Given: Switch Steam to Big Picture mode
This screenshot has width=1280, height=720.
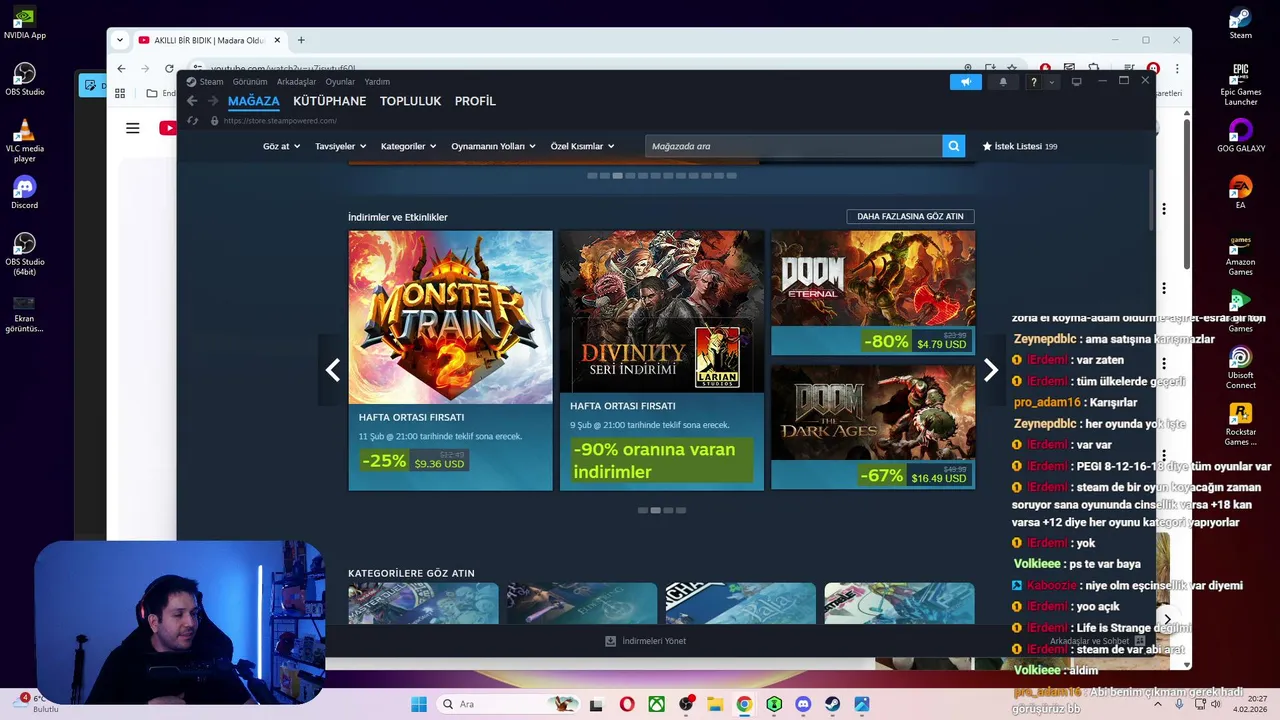Looking at the screenshot, I should (x=1076, y=82).
